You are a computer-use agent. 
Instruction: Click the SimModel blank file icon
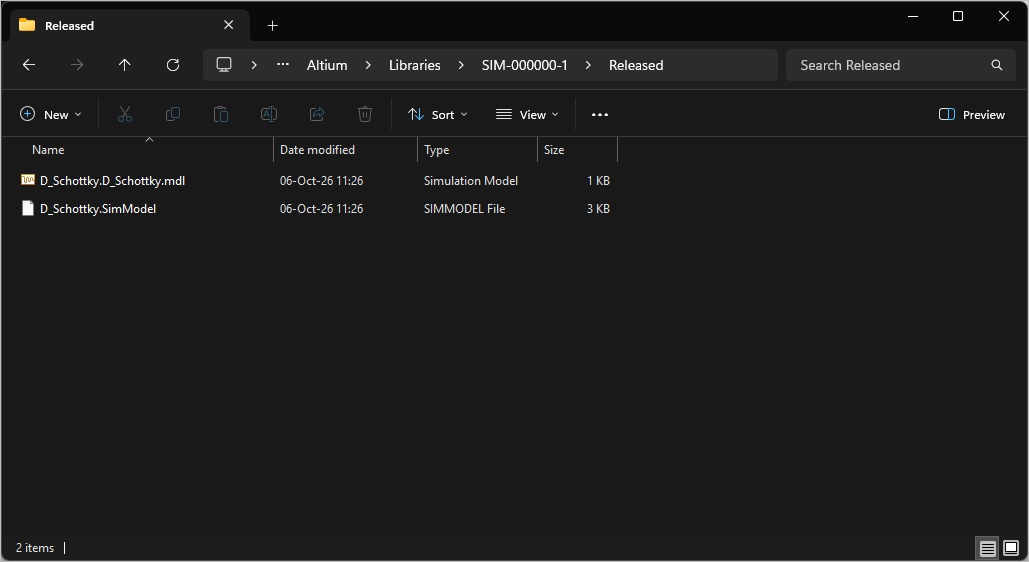click(28, 208)
